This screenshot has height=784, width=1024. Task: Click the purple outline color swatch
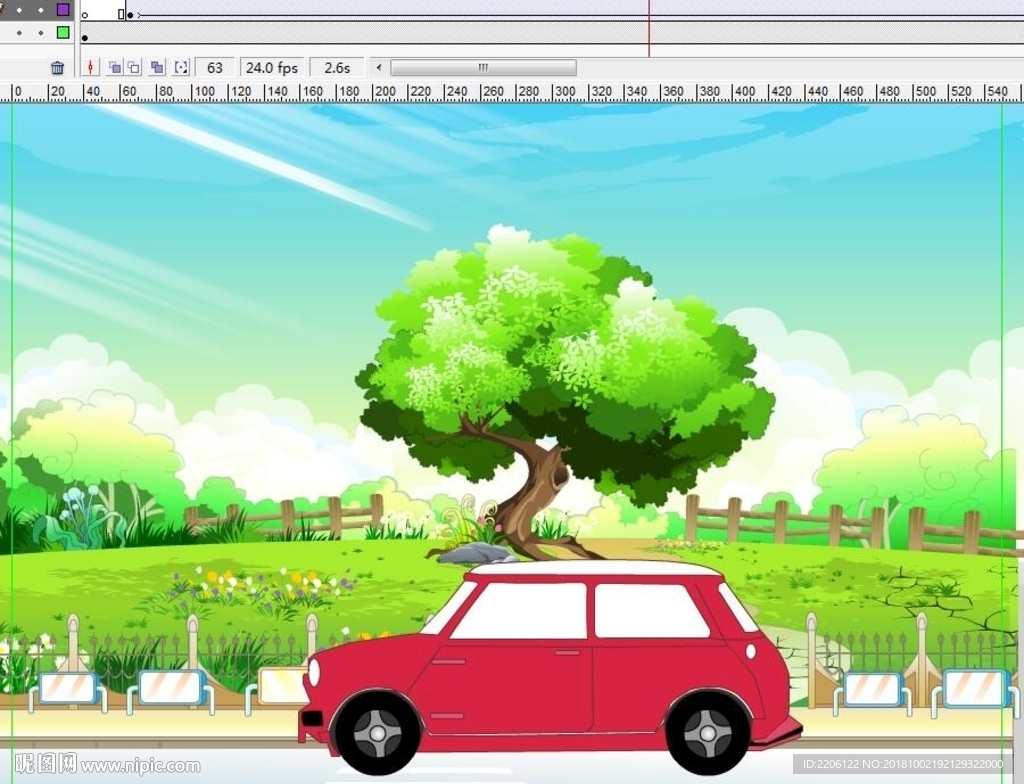click(63, 10)
